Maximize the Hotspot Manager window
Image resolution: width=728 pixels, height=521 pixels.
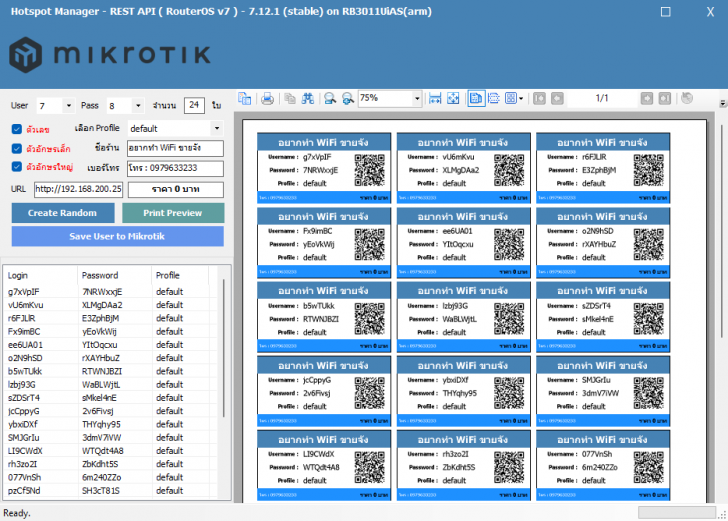click(665, 12)
